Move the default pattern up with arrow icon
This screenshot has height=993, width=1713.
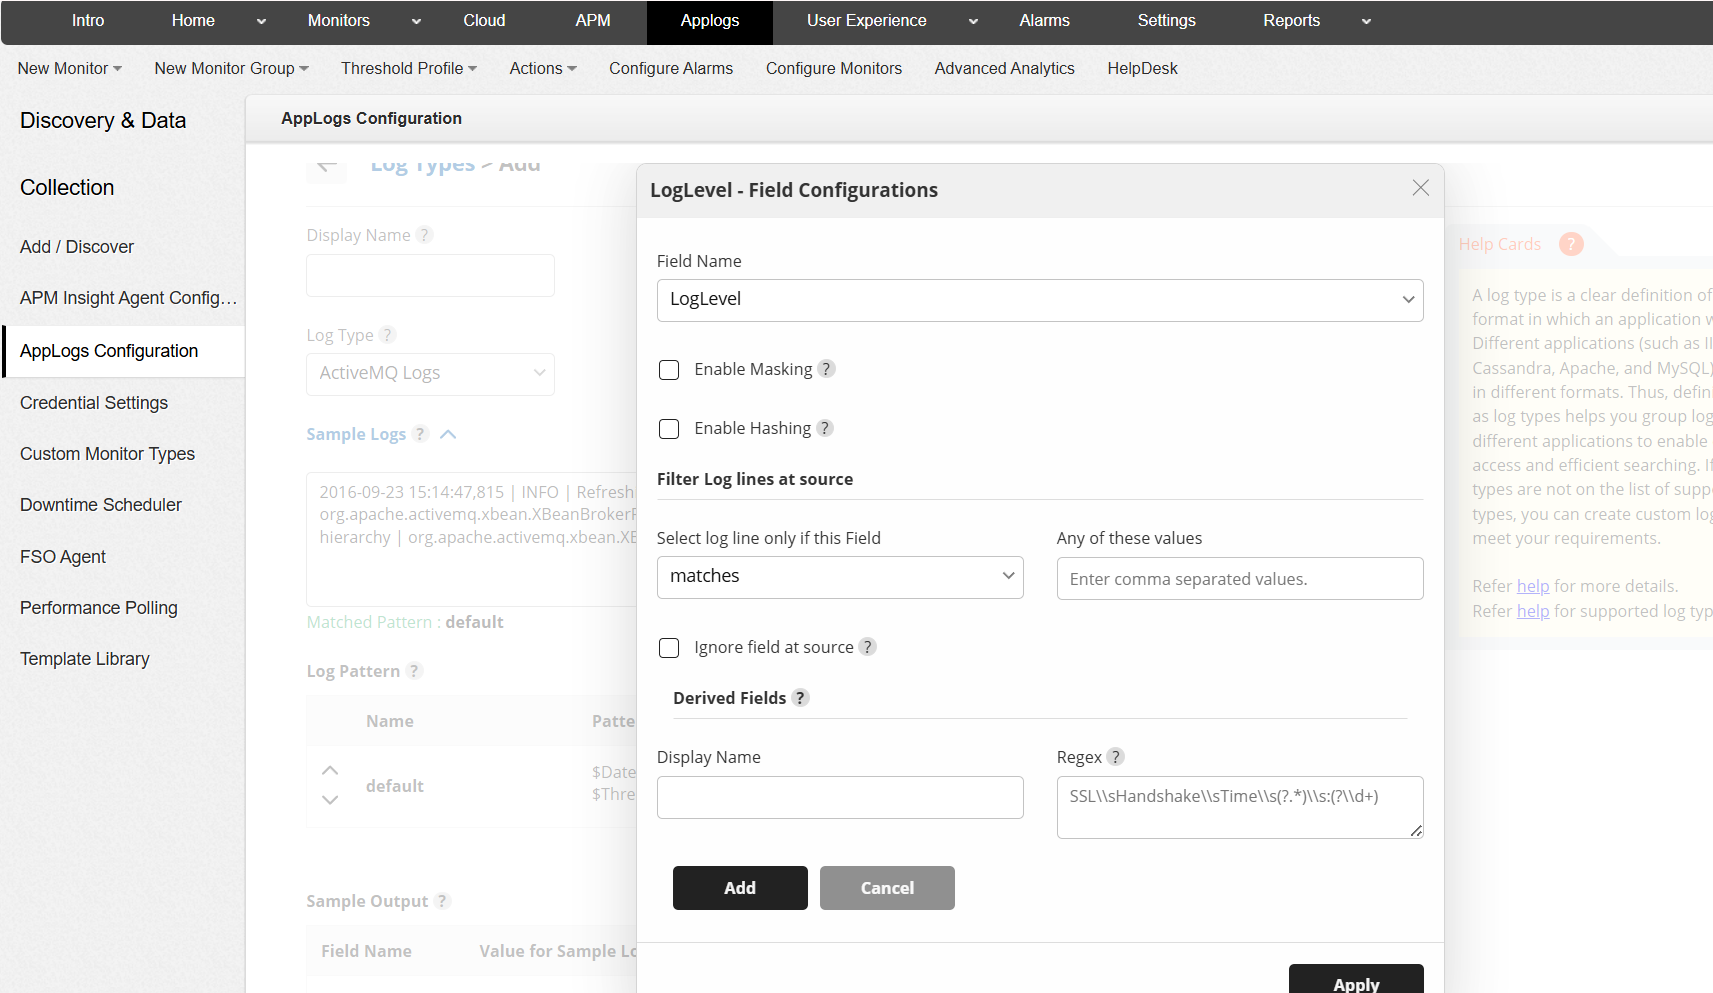(x=330, y=769)
